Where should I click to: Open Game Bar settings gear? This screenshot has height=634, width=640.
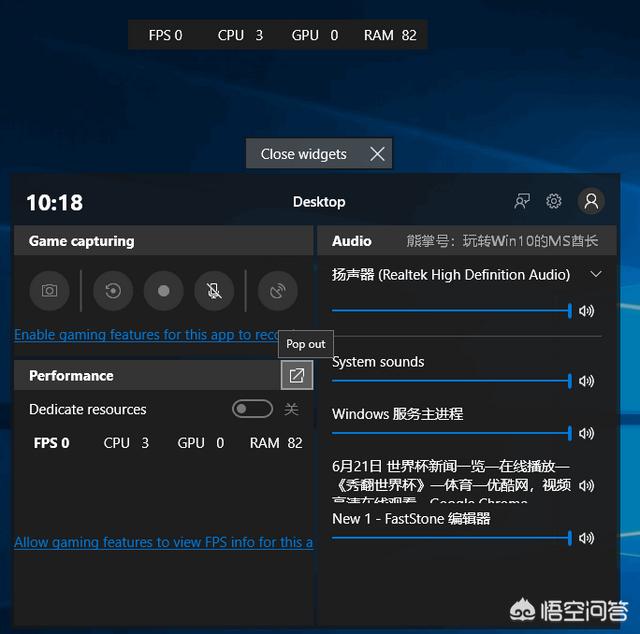554,201
